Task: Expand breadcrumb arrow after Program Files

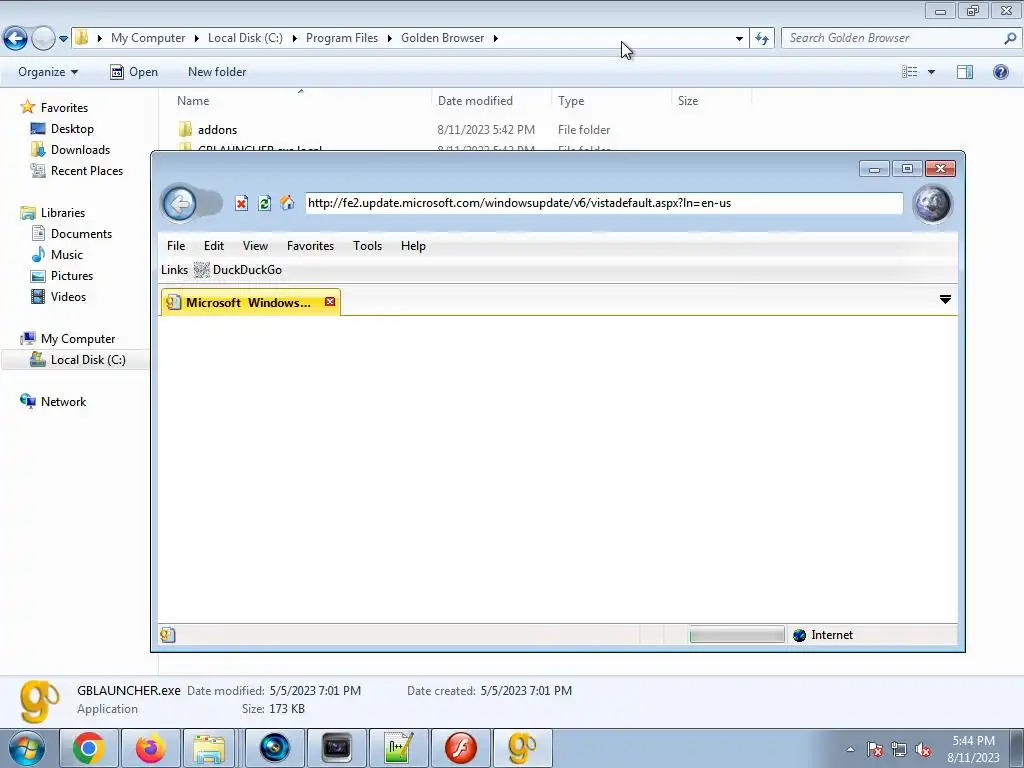Action: [389, 39]
